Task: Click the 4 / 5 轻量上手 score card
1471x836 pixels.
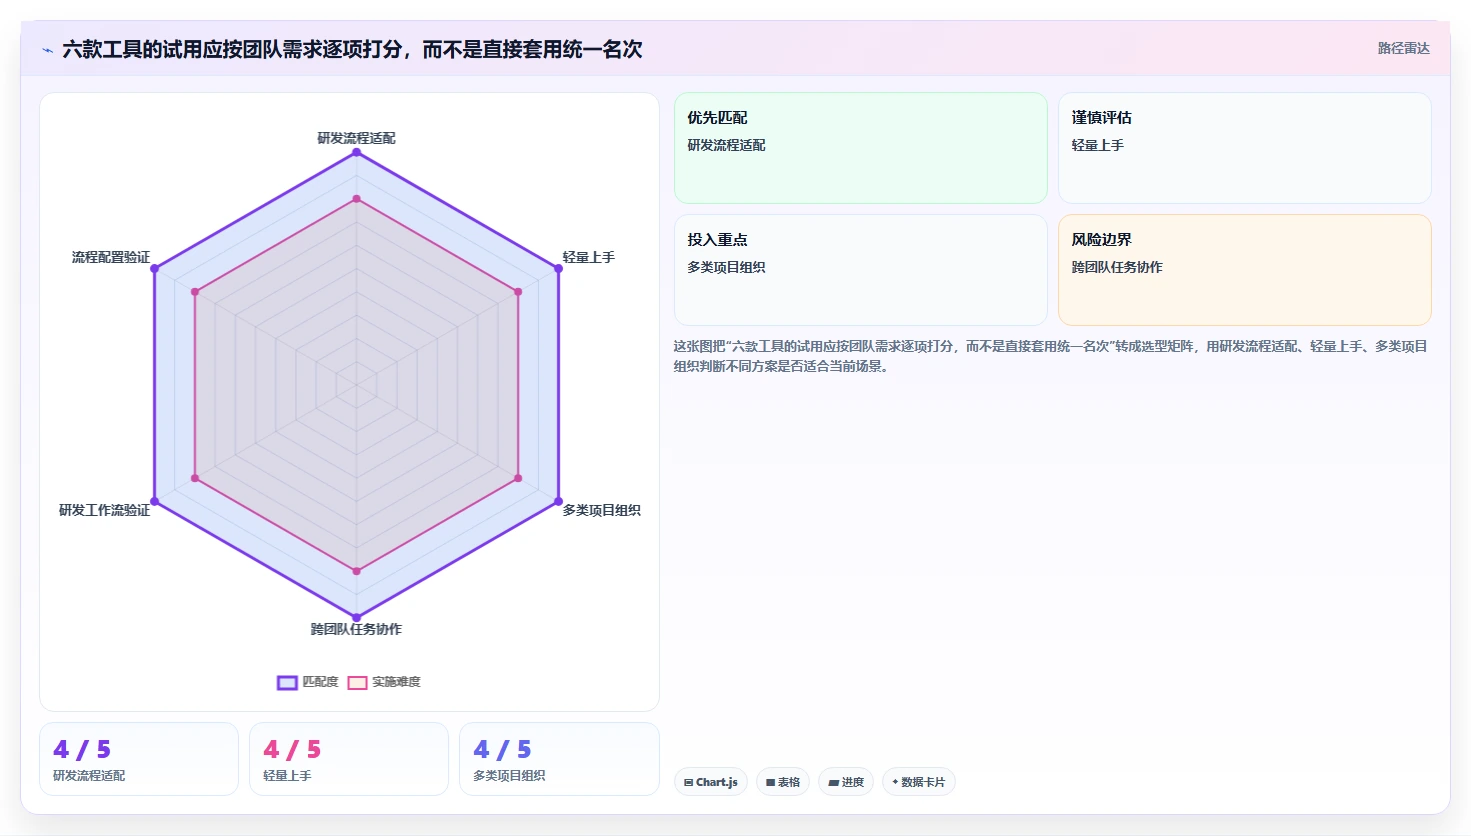Action: (x=349, y=759)
